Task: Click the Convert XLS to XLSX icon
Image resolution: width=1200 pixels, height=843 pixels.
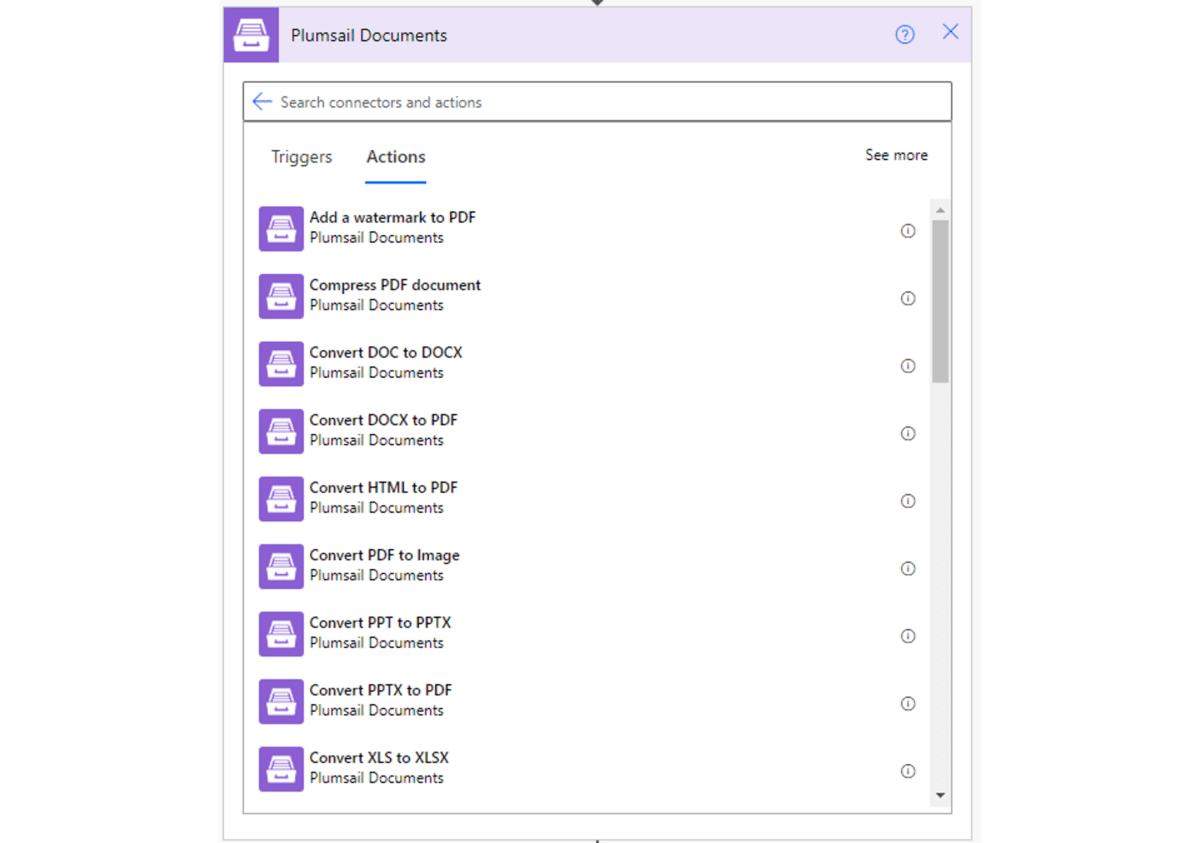Action: [x=280, y=769]
